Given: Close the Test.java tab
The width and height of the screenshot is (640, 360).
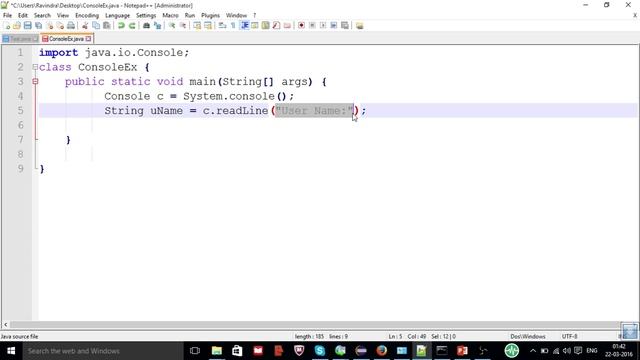Looking at the screenshot, I should 36,39.
